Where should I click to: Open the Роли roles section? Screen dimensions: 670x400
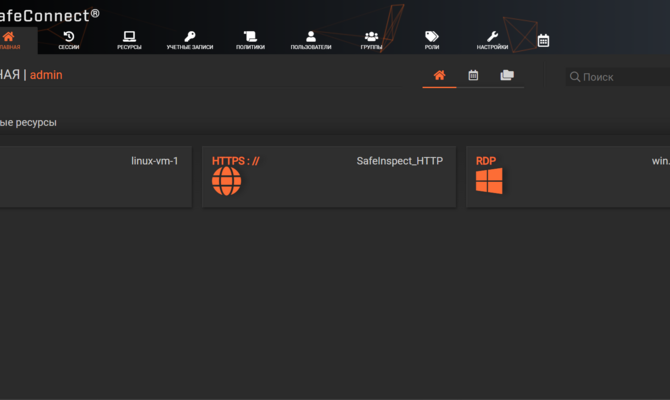pos(432,40)
